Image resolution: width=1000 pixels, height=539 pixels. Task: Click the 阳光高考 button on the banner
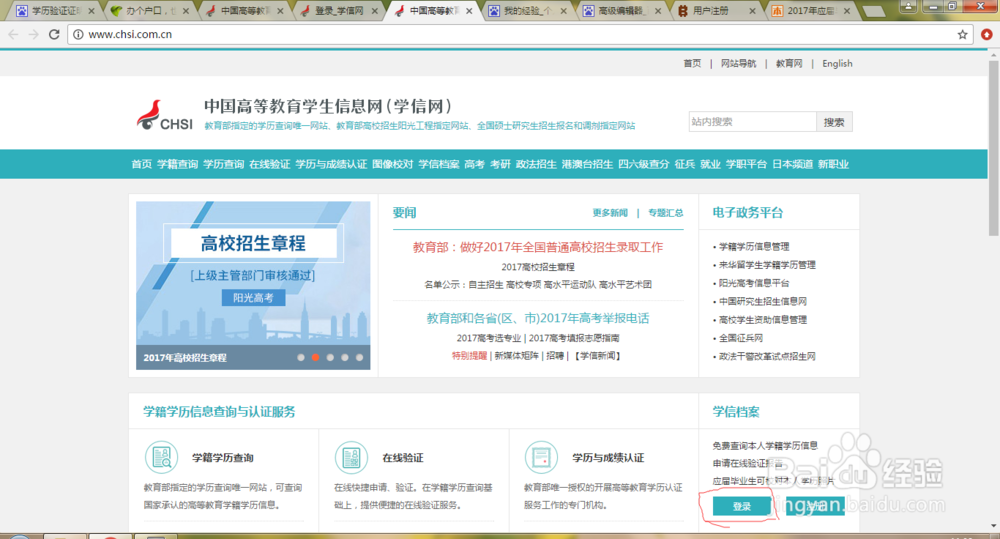coord(253,298)
